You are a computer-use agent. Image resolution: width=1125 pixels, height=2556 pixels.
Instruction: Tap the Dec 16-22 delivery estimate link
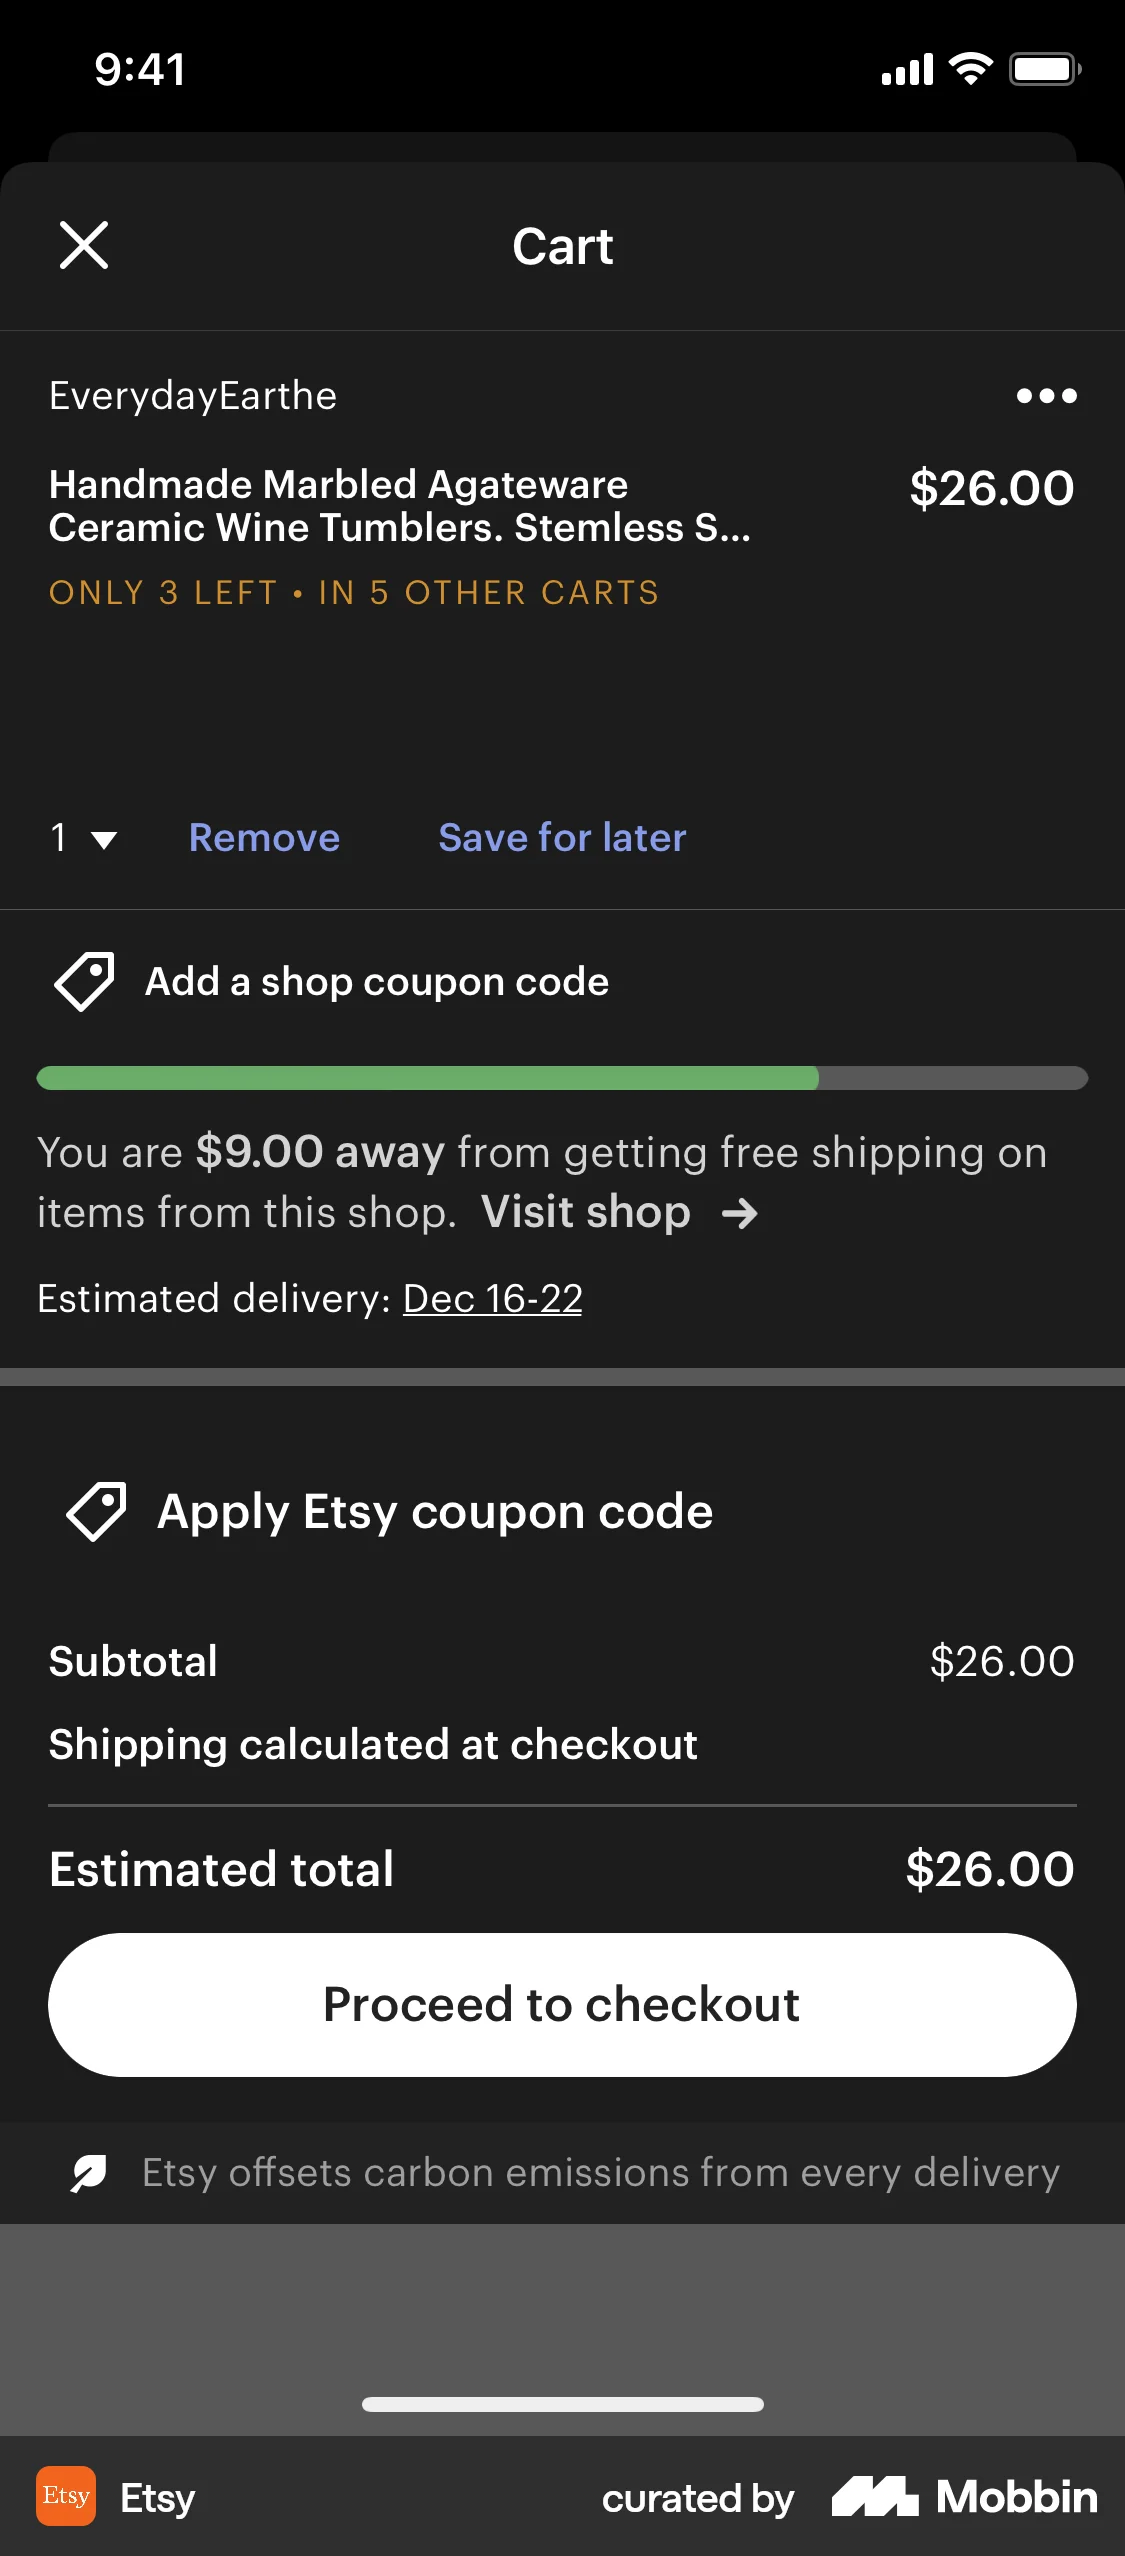coord(491,1298)
